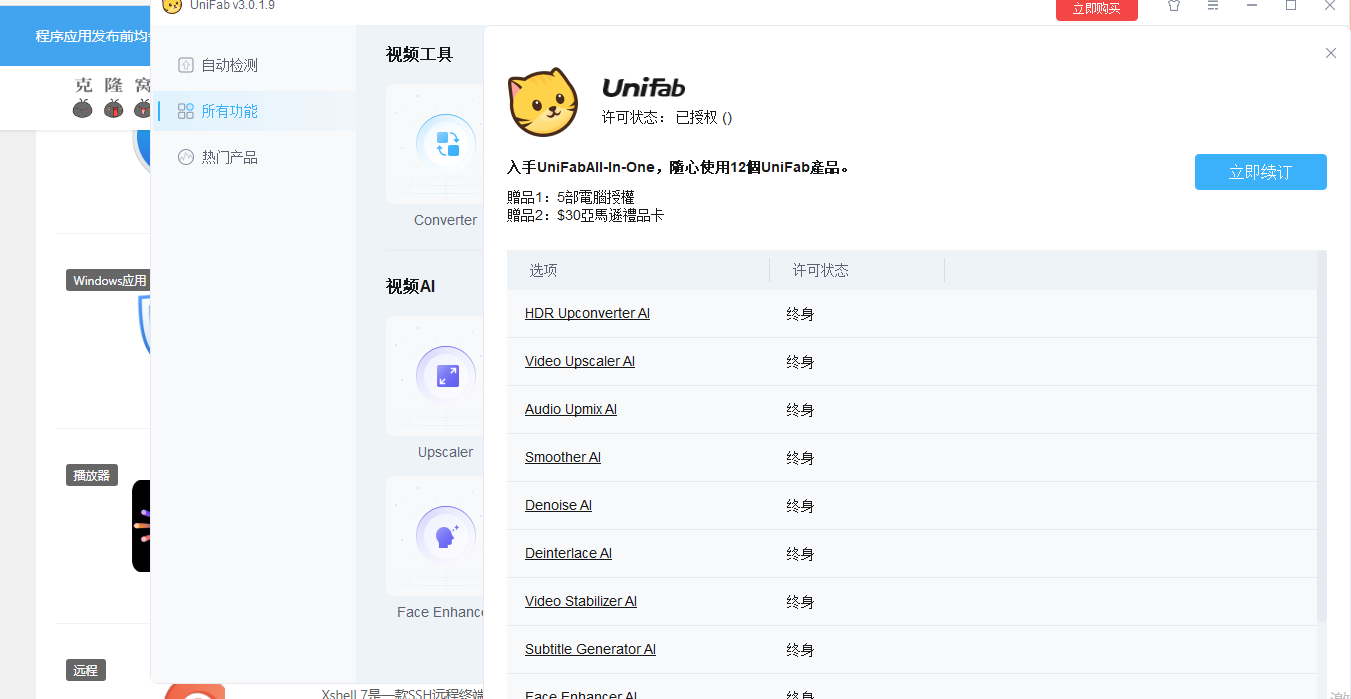
Task: Click 终身 in Subtitle Generator AI row
Action: click(x=800, y=650)
